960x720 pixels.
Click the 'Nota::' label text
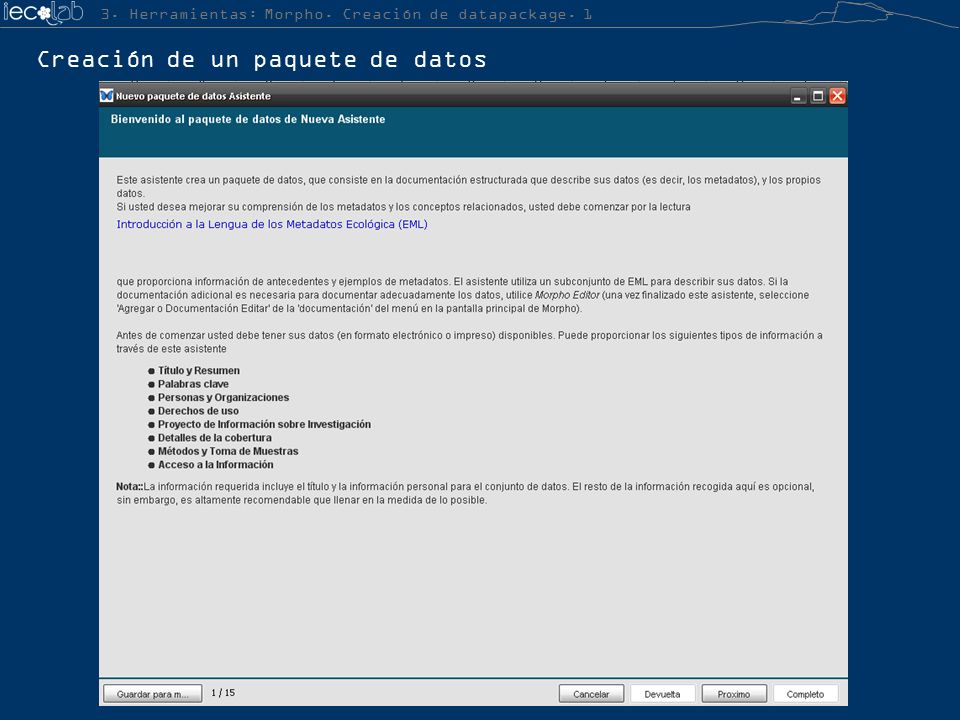(129, 487)
